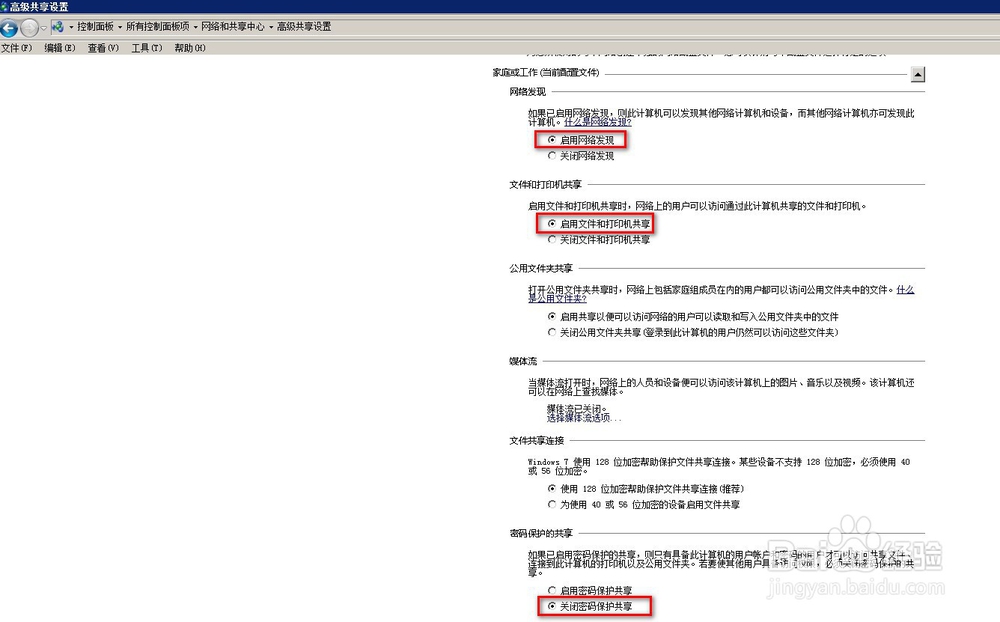The height and width of the screenshot is (622, 1000).
Task: Click the 高级共享设置 title bar icon
Action: [x=5, y=7]
